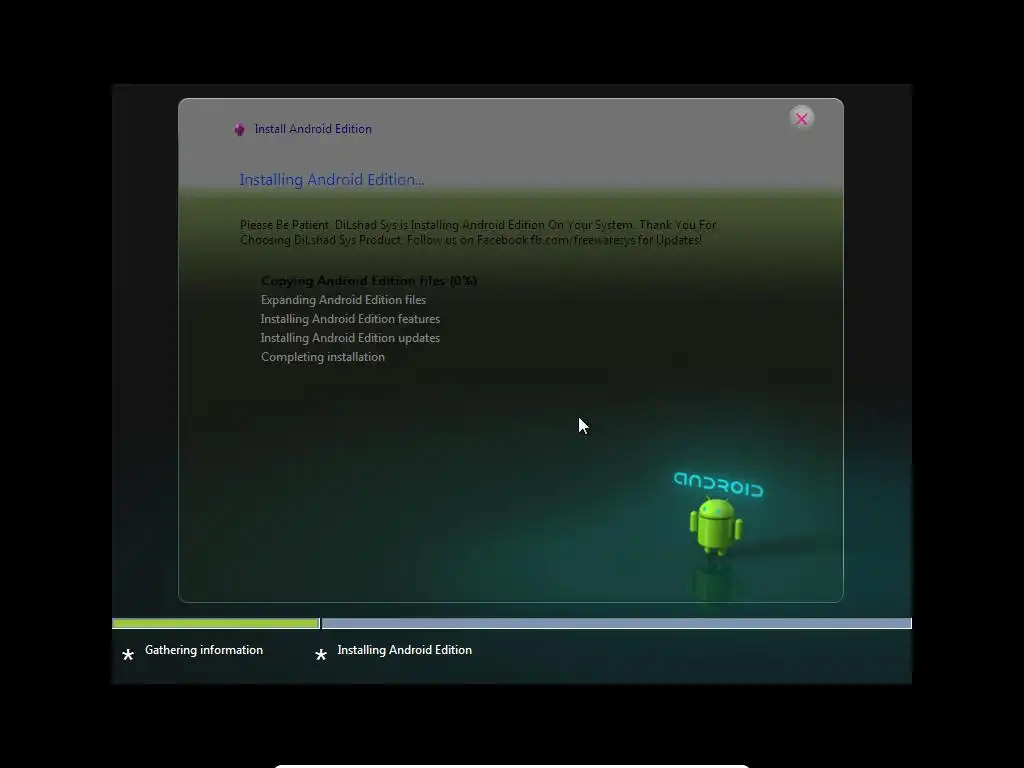Click the blue-gray remaining progress bar segment
The width and height of the screenshot is (1024, 768).
tap(616, 624)
